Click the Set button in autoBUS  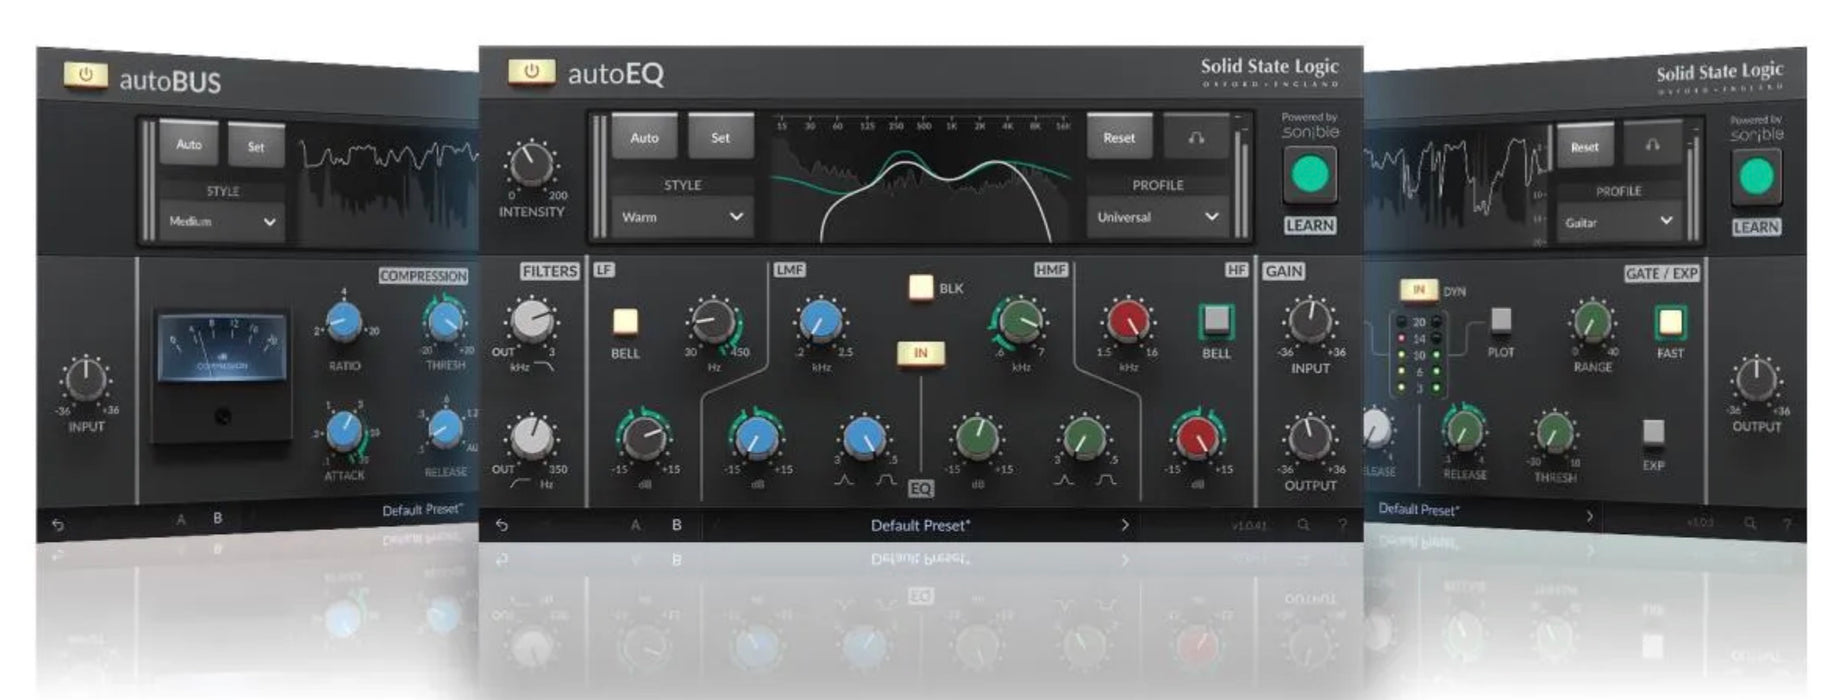coord(256,146)
